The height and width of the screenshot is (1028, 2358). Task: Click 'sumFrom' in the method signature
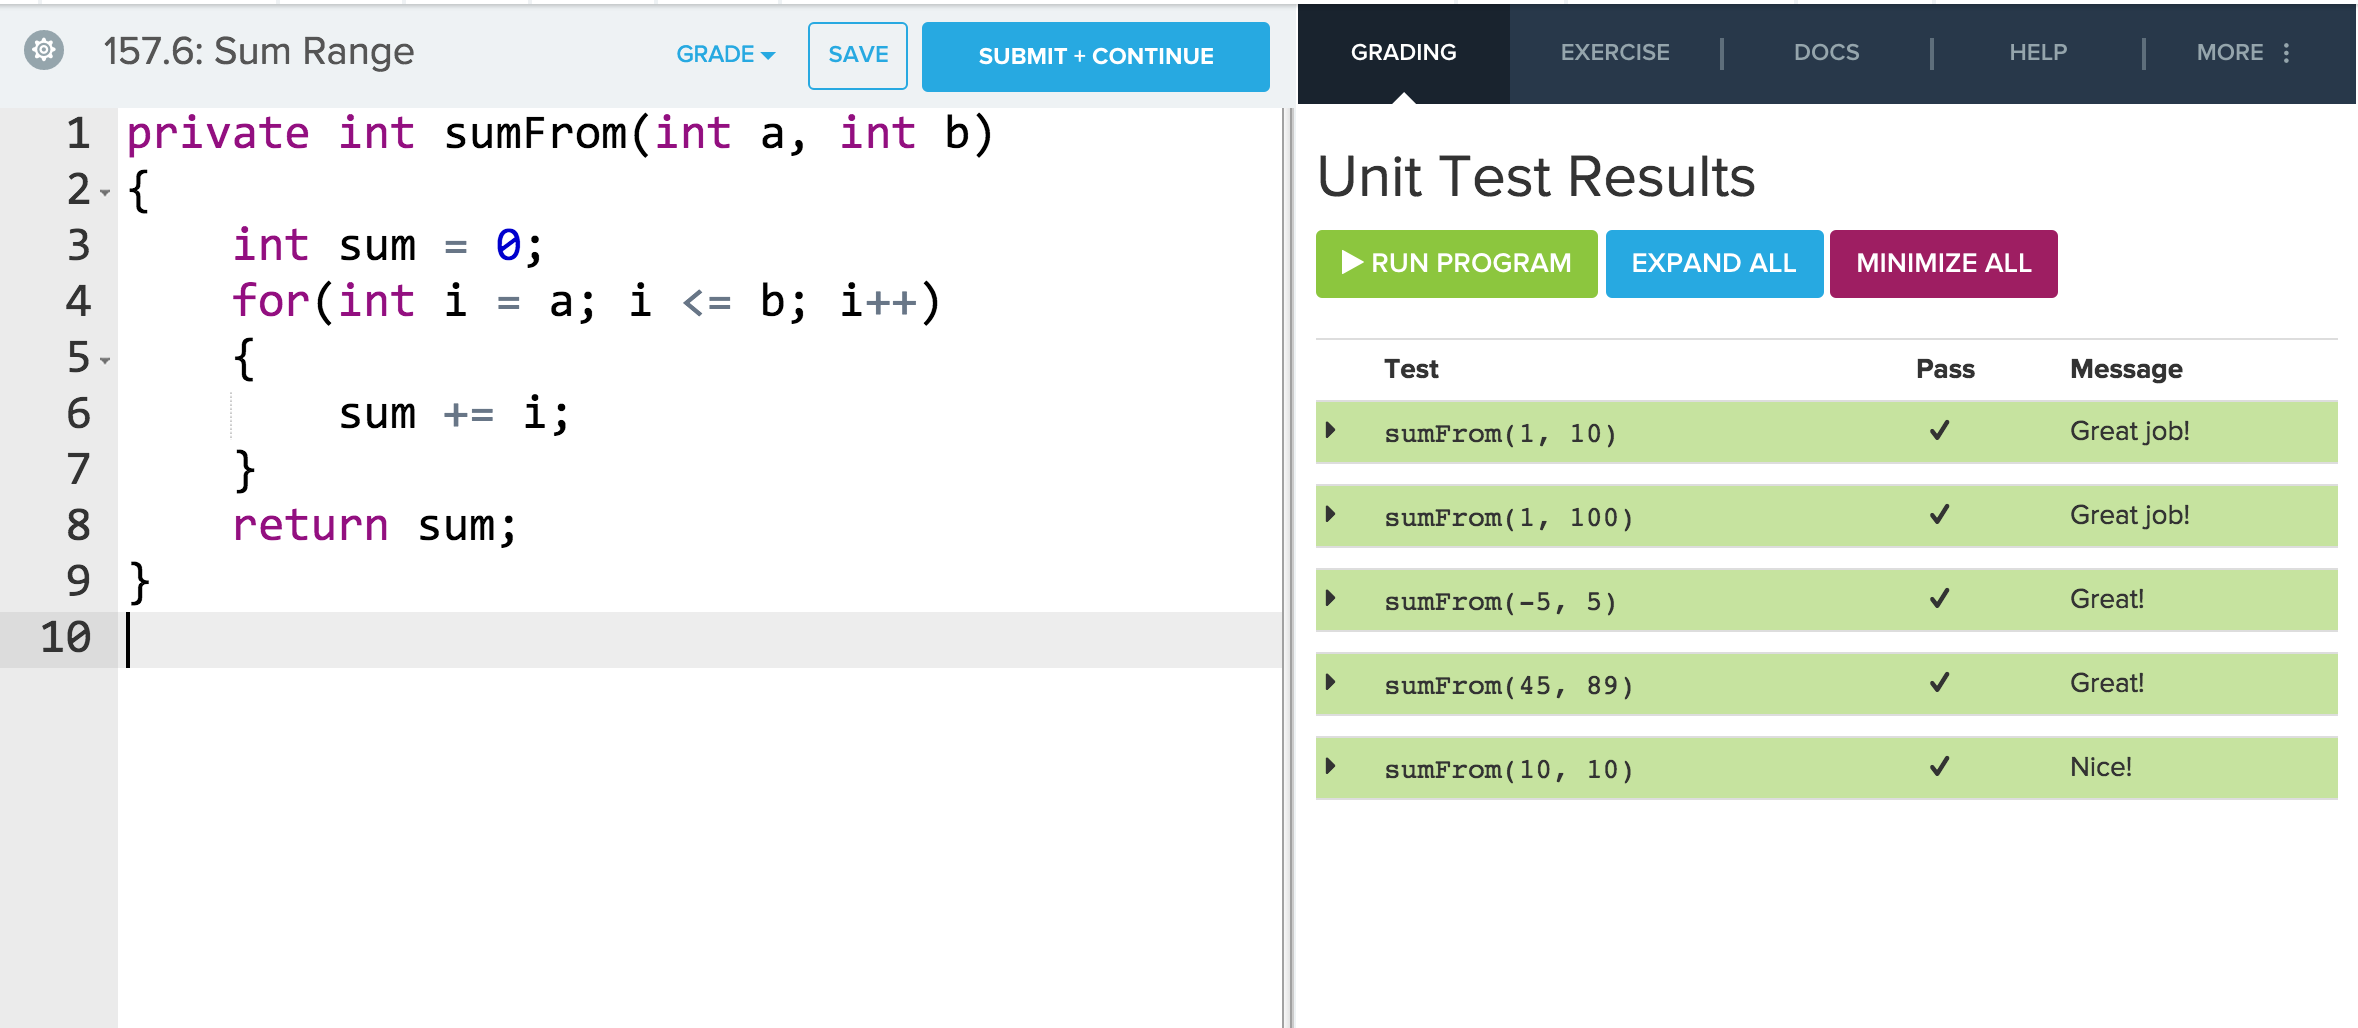535,133
